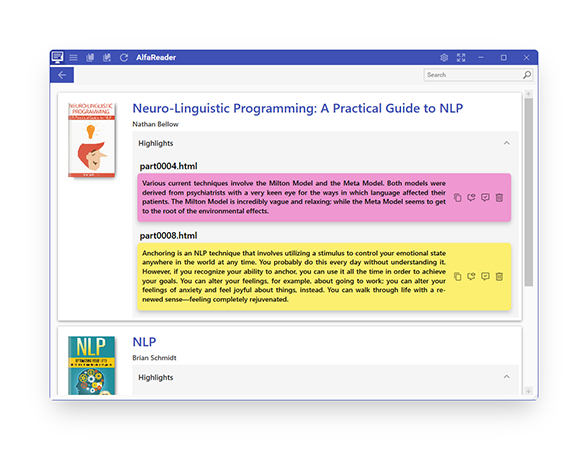Open the Neuro-Linguistic Programming book title

pos(298,108)
